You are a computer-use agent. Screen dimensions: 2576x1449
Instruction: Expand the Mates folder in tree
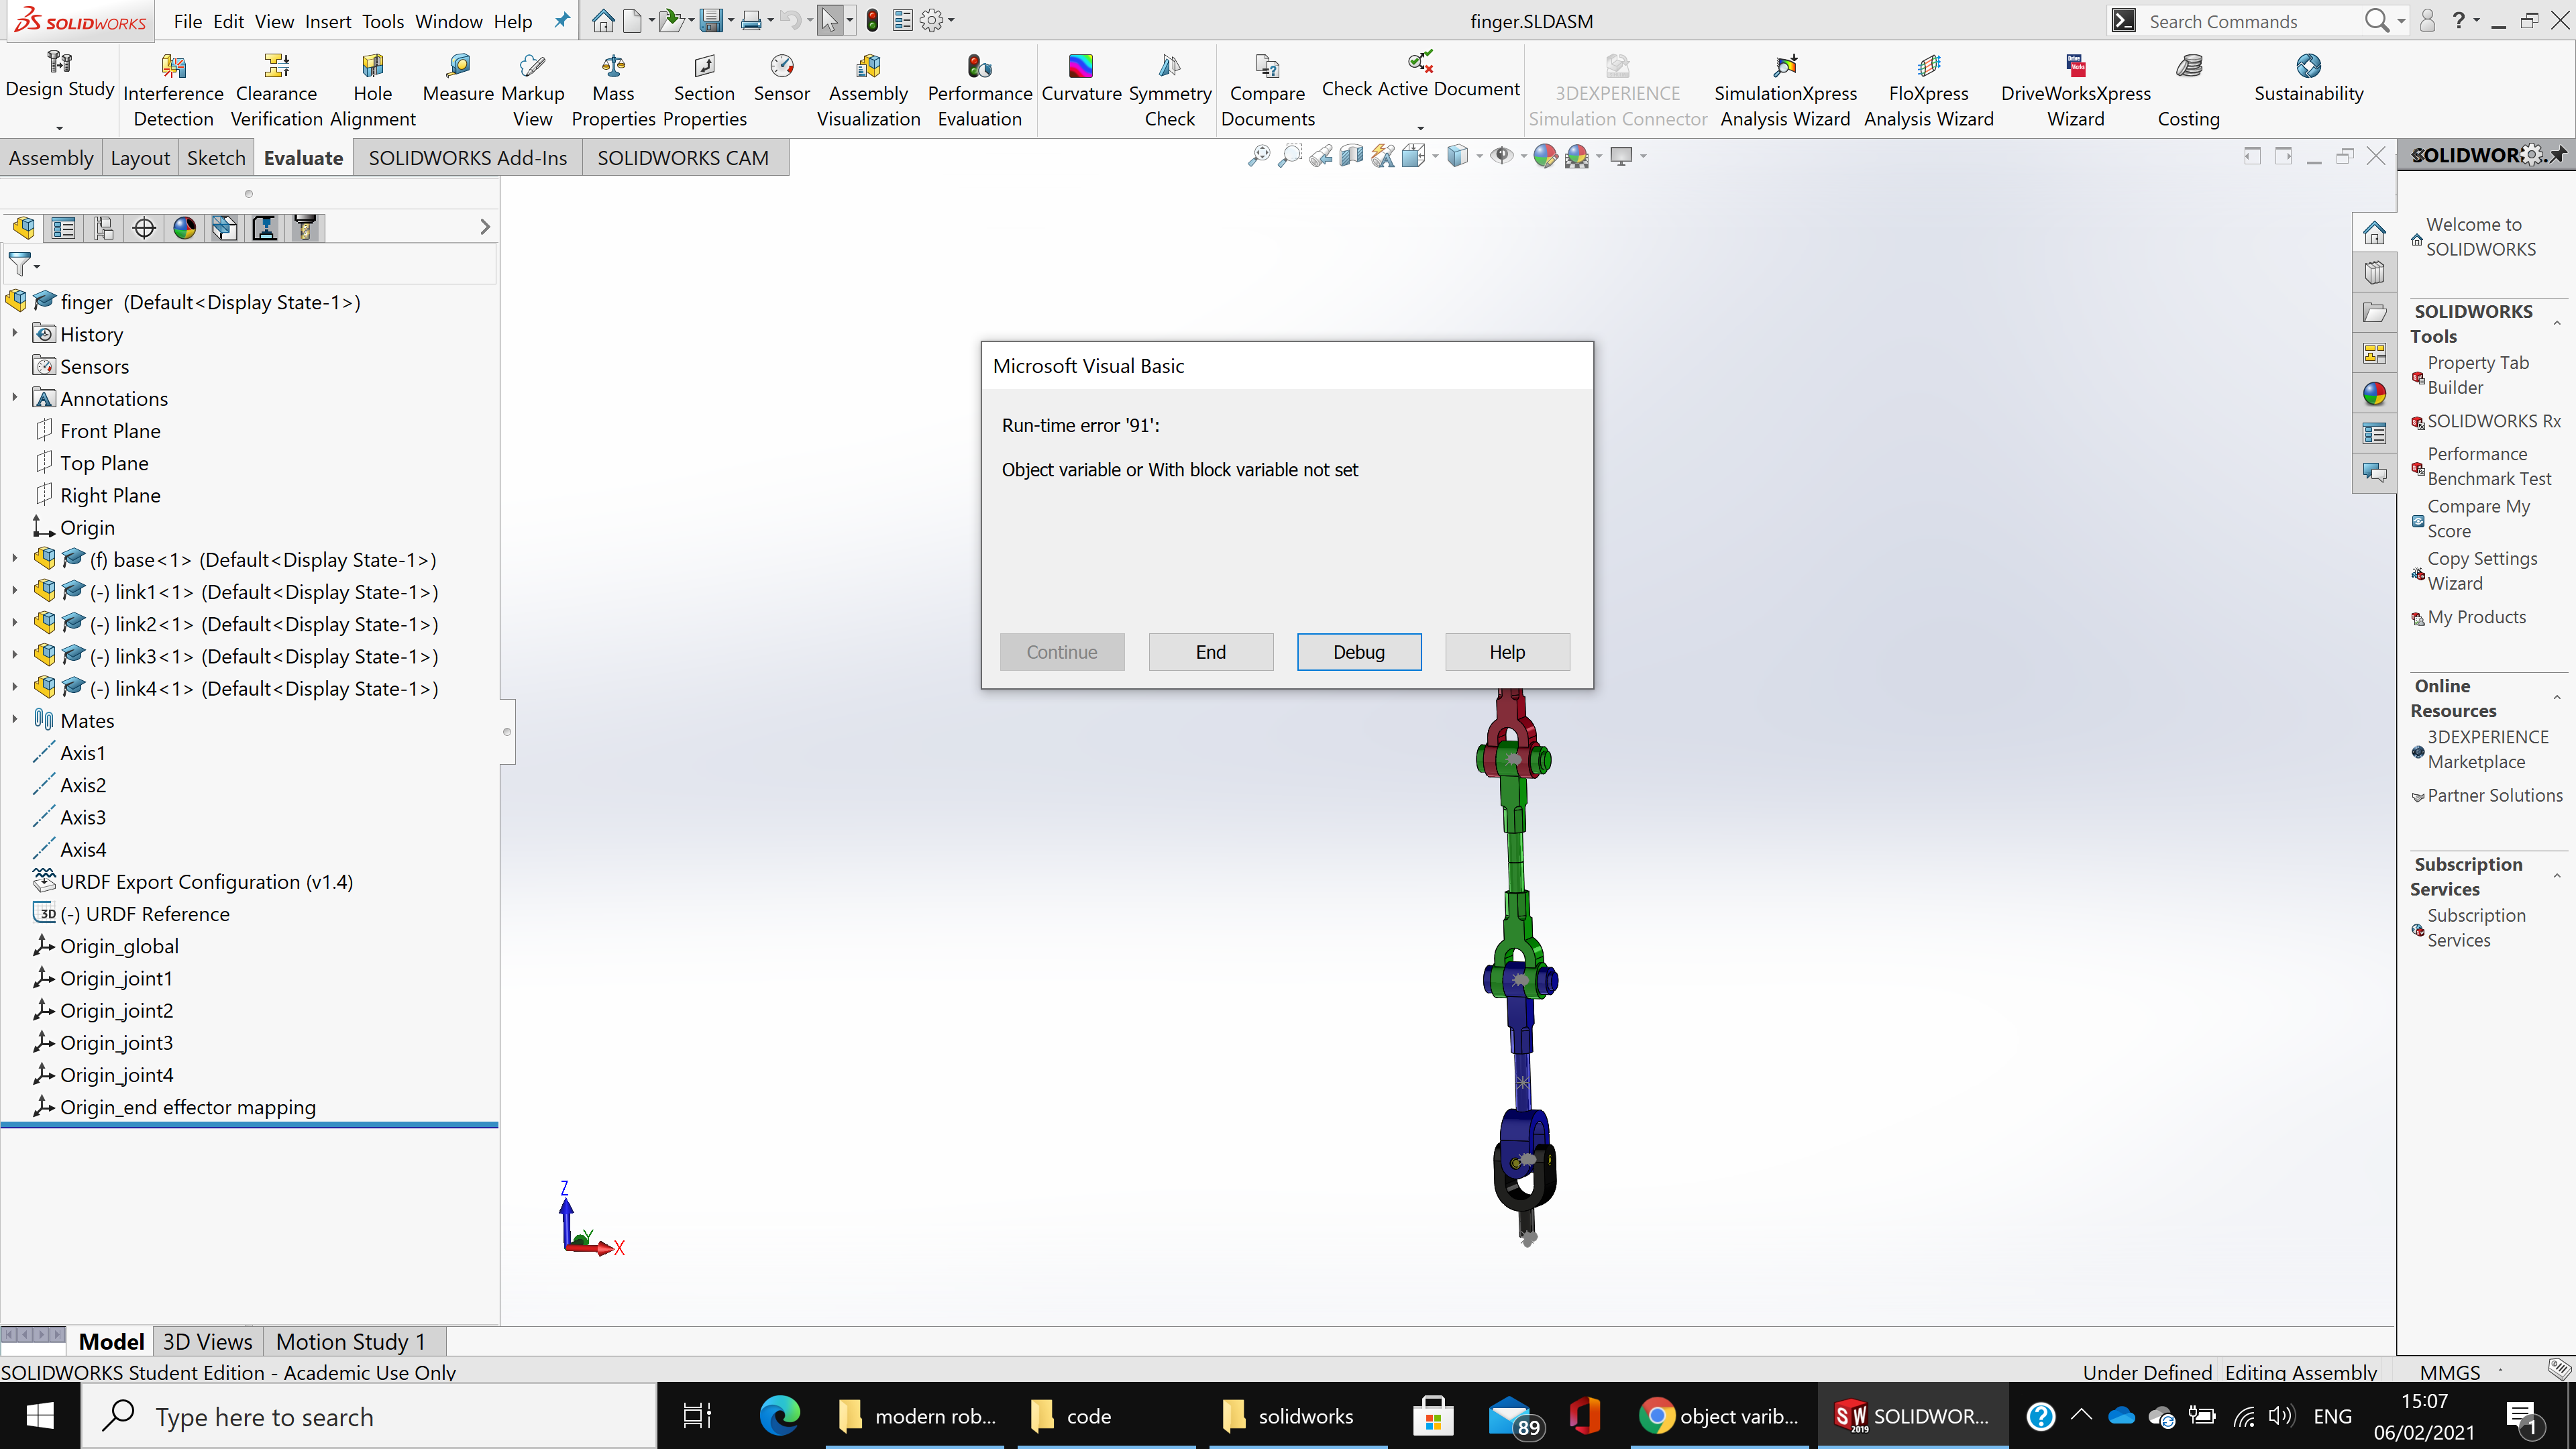[15, 720]
